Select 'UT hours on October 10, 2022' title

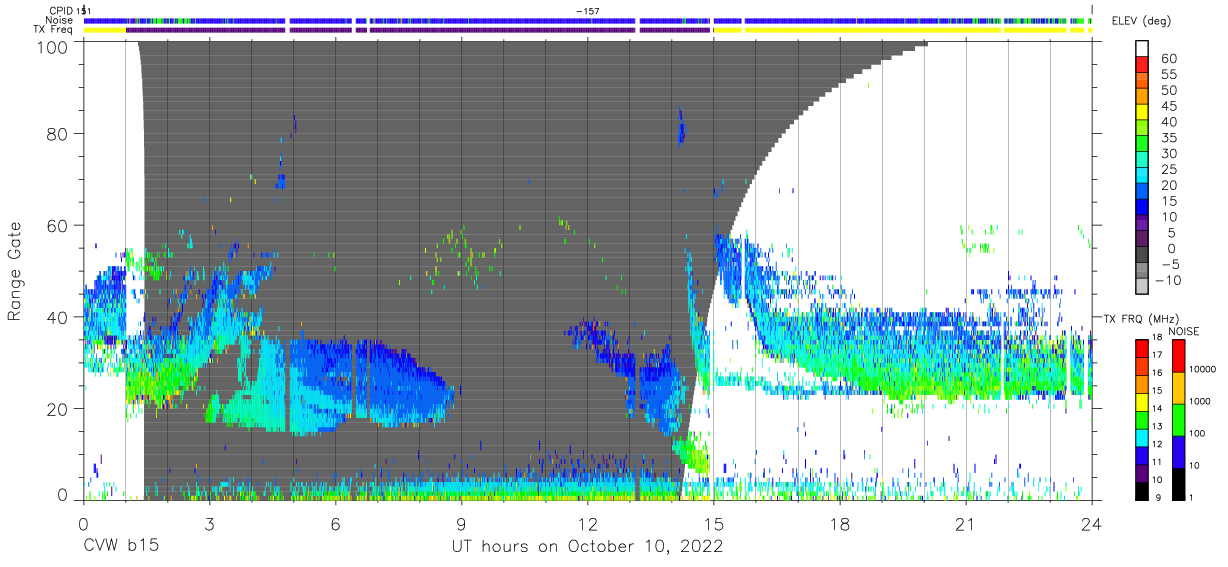tap(586, 547)
